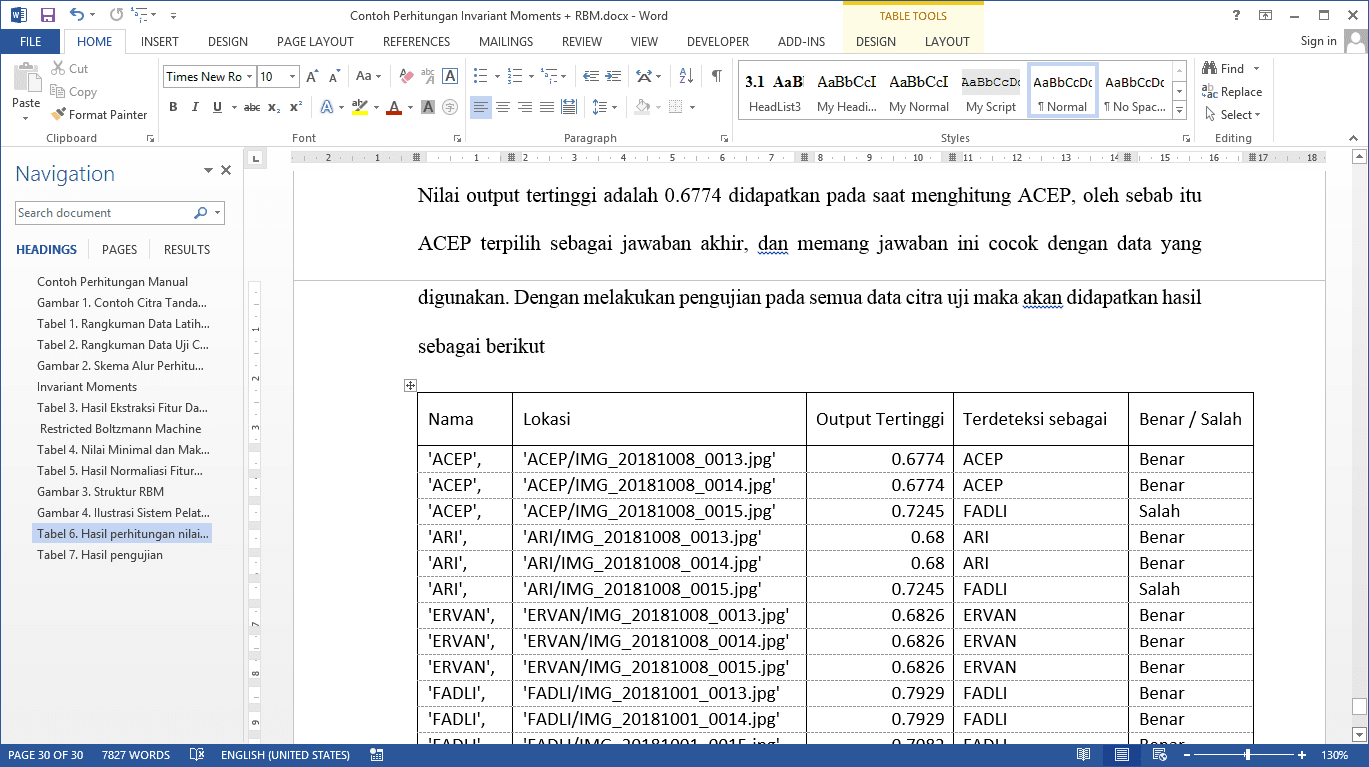The height and width of the screenshot is (767, 1369).
Task: Go to heading Tabel 7. Hasil pengujian
Action: [x=99, y=555]
